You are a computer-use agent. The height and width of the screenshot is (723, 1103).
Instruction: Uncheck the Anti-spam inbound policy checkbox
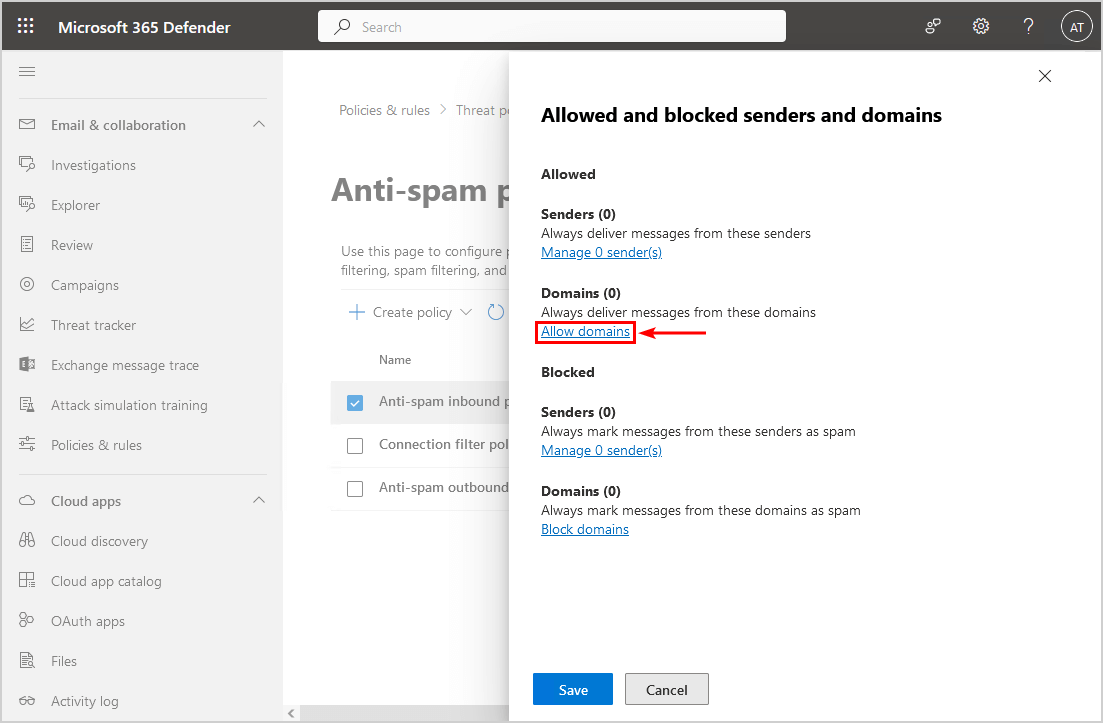pos(355,402)
